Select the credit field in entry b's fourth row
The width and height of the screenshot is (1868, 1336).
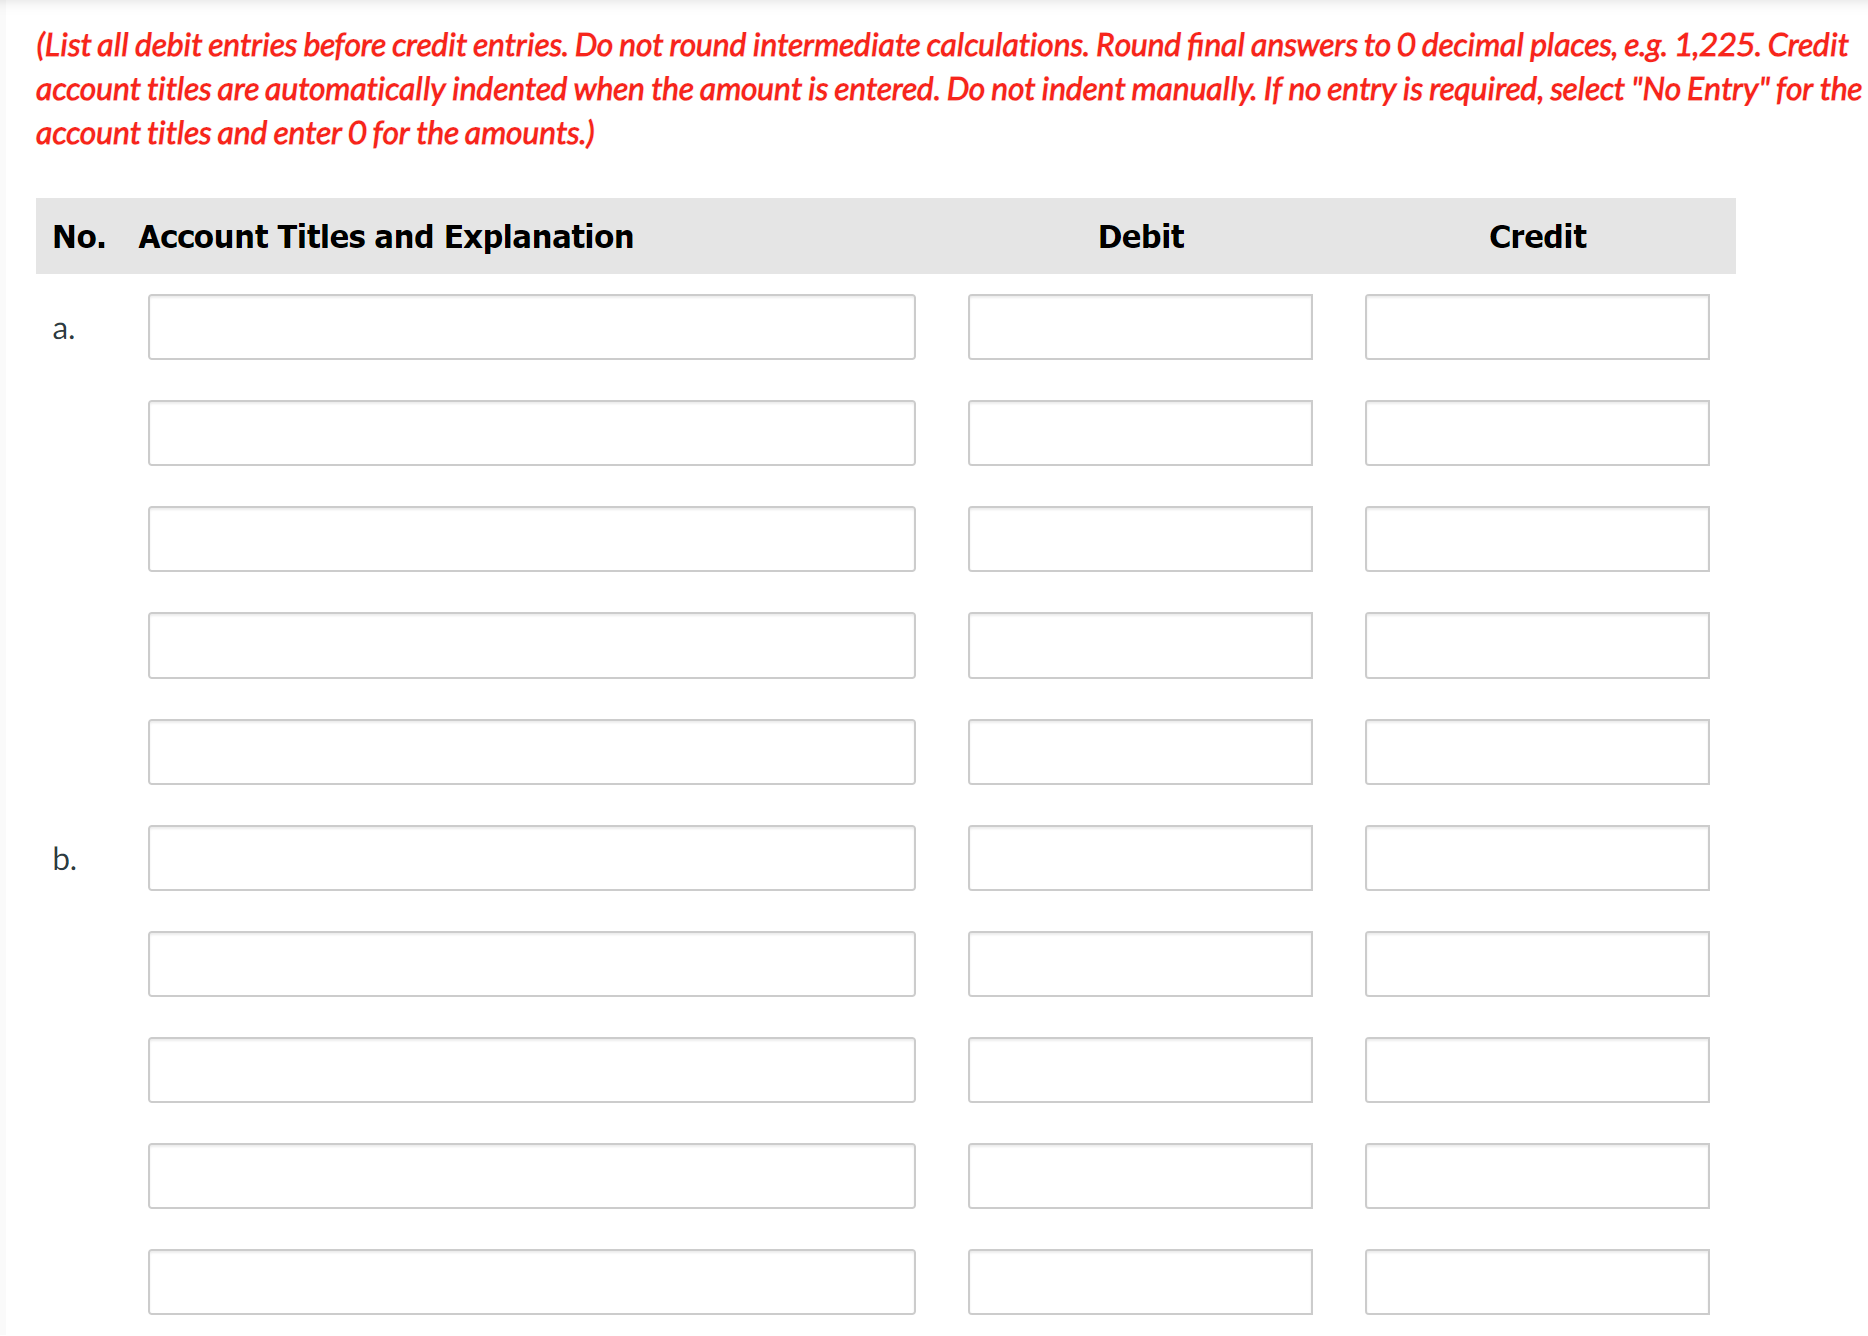pyautogui.click(x=1537, y=1176)
